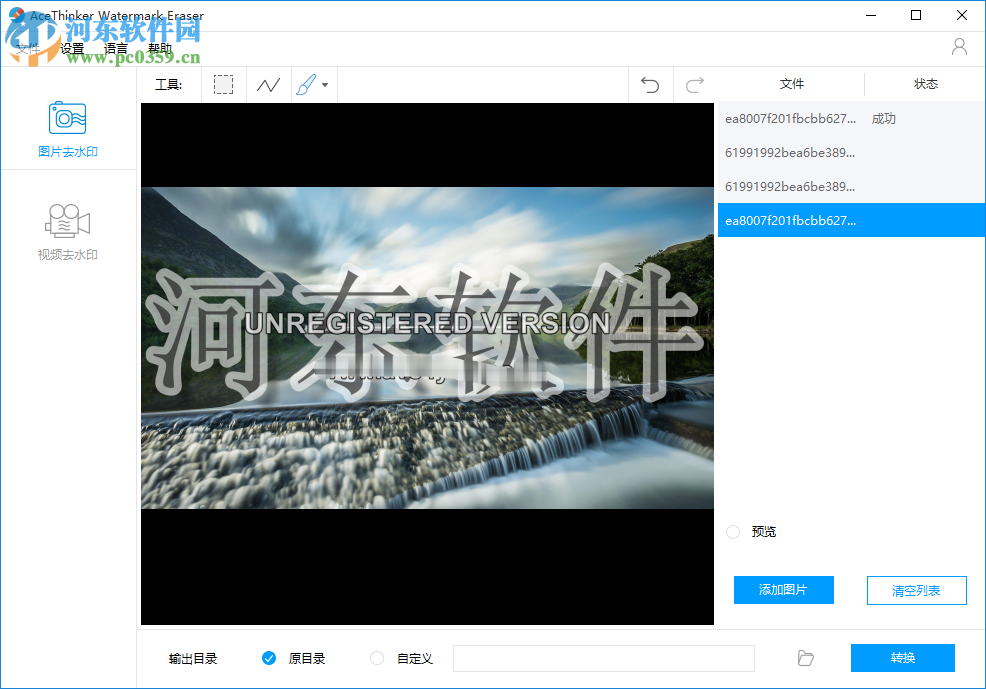Open the 设置 menu
Image resolution: width=986 pixels, height=689 pixels.
(x=72, y=47)
